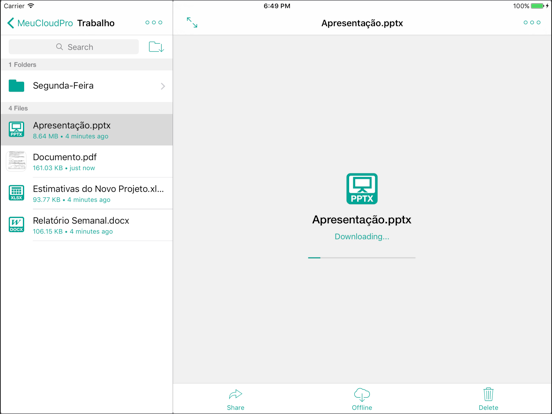The height and width of the screenshot is (414, 552).
Task: Click the XLSX file icon
Action: click(16, 193)
